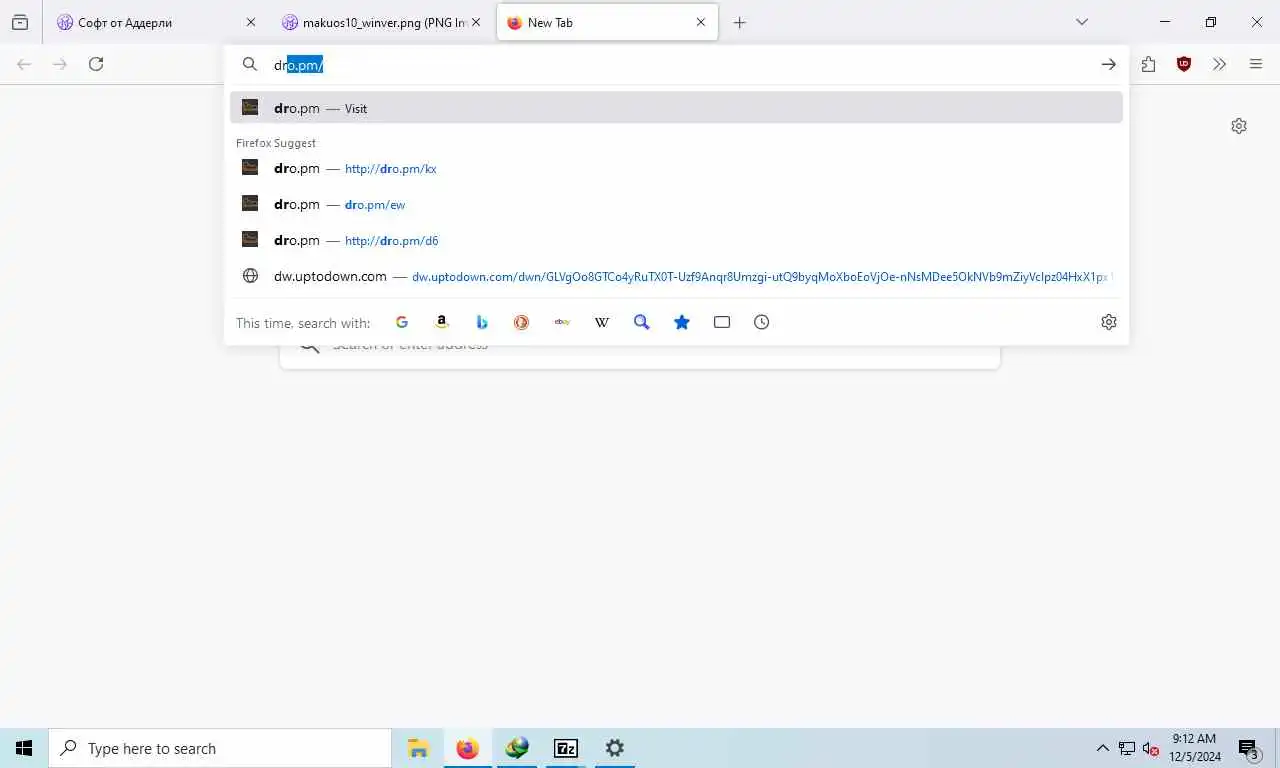The height and width of the screenshot is (768, 1280).
Task: Open a new tab with plus button
Action: coord(739,22)
